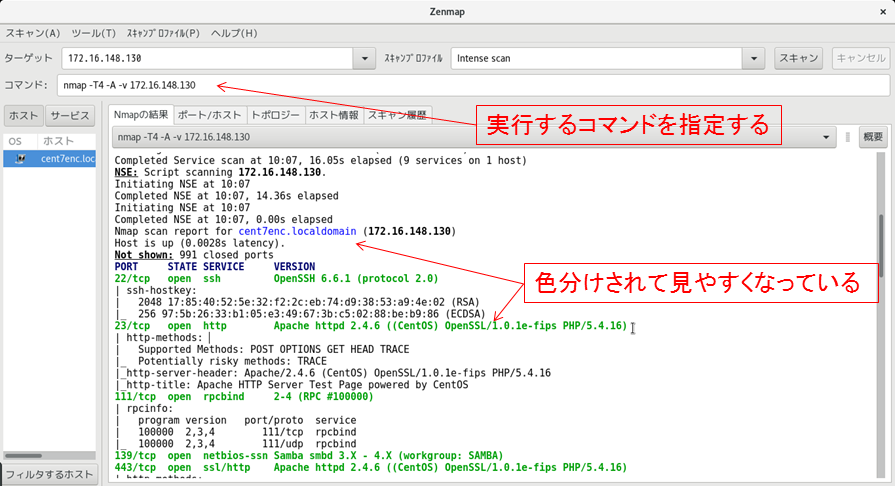Click the 'NSE: Script scanning' line
Viewport: 895px width, 488px height.
[x=220, y=172]
